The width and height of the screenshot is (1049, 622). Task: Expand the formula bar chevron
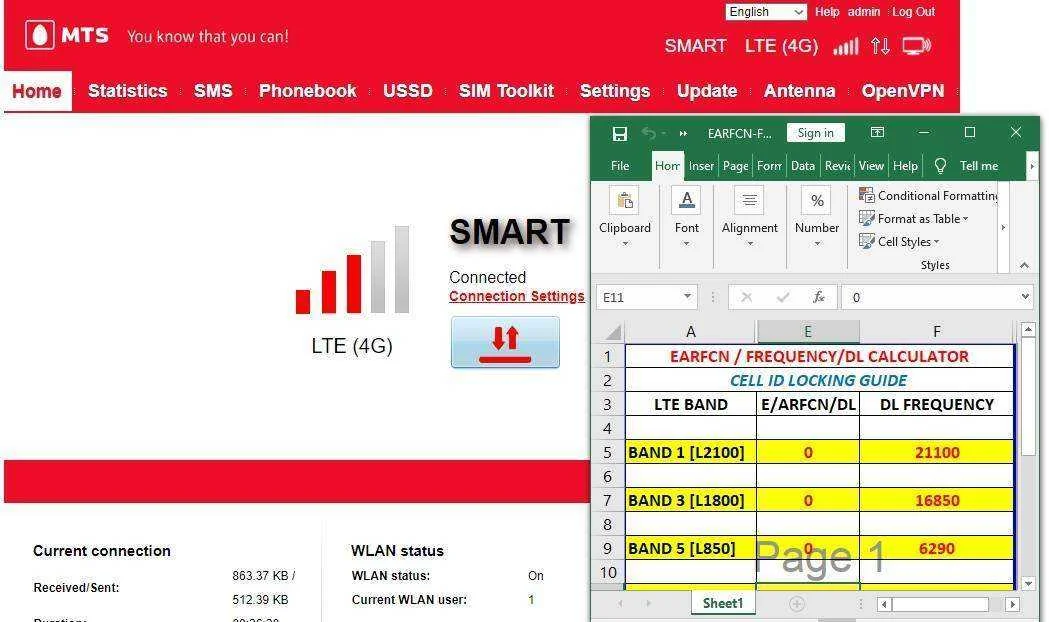click(1026, 296)
